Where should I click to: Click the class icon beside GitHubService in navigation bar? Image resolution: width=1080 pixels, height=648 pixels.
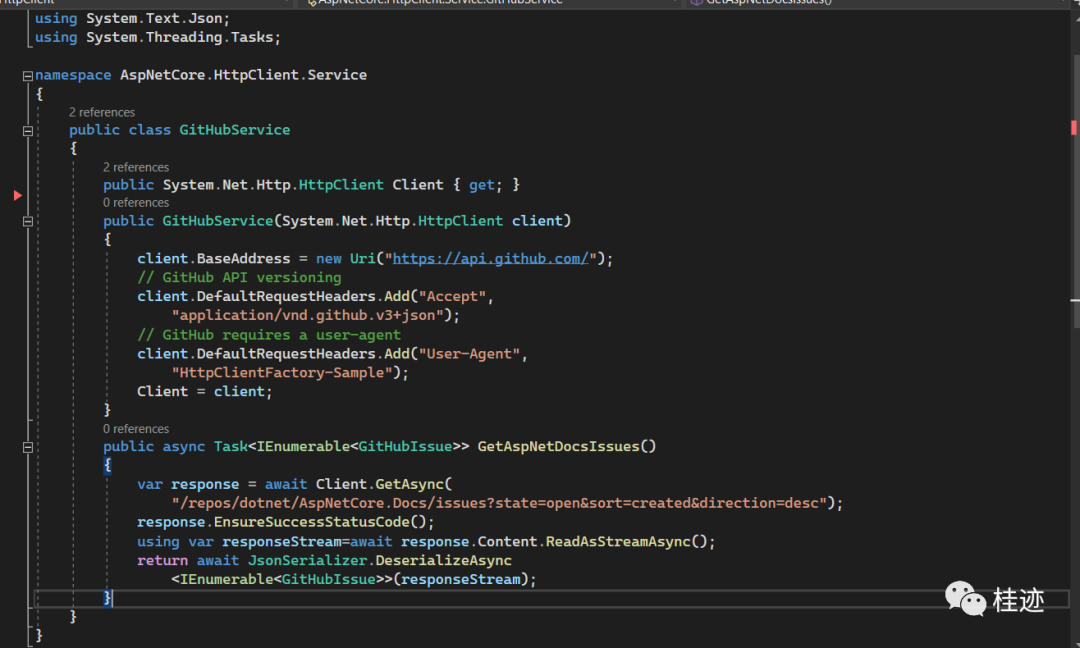point(313,3)
